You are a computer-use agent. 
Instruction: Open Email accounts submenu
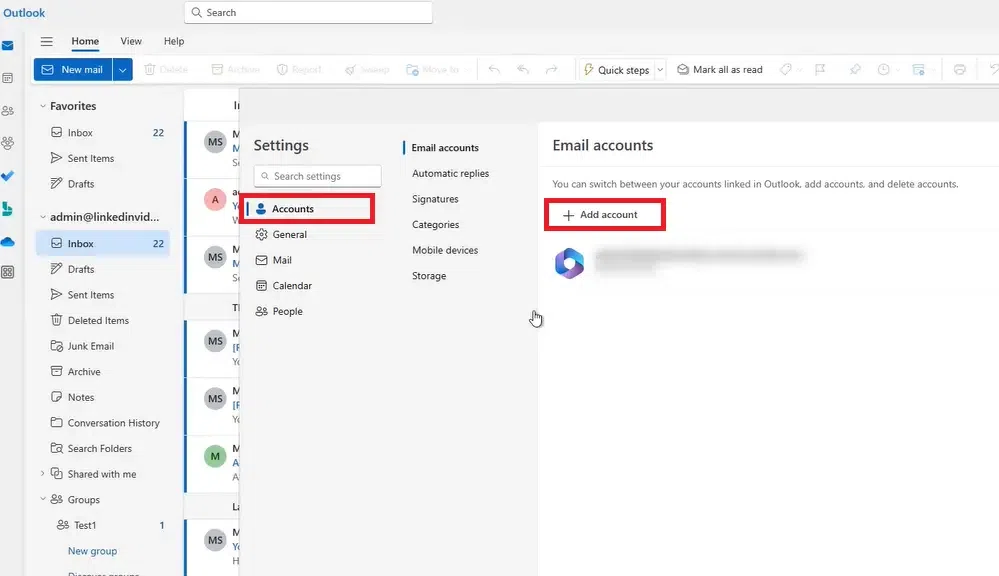445,147
